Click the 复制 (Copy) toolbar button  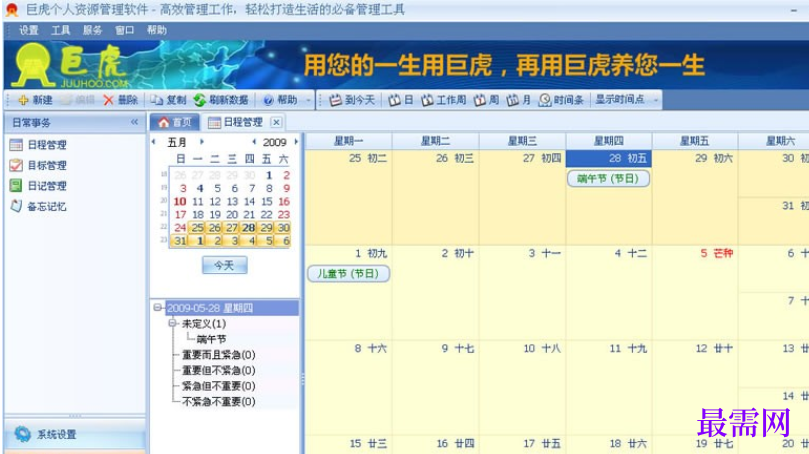pos(169,100)
